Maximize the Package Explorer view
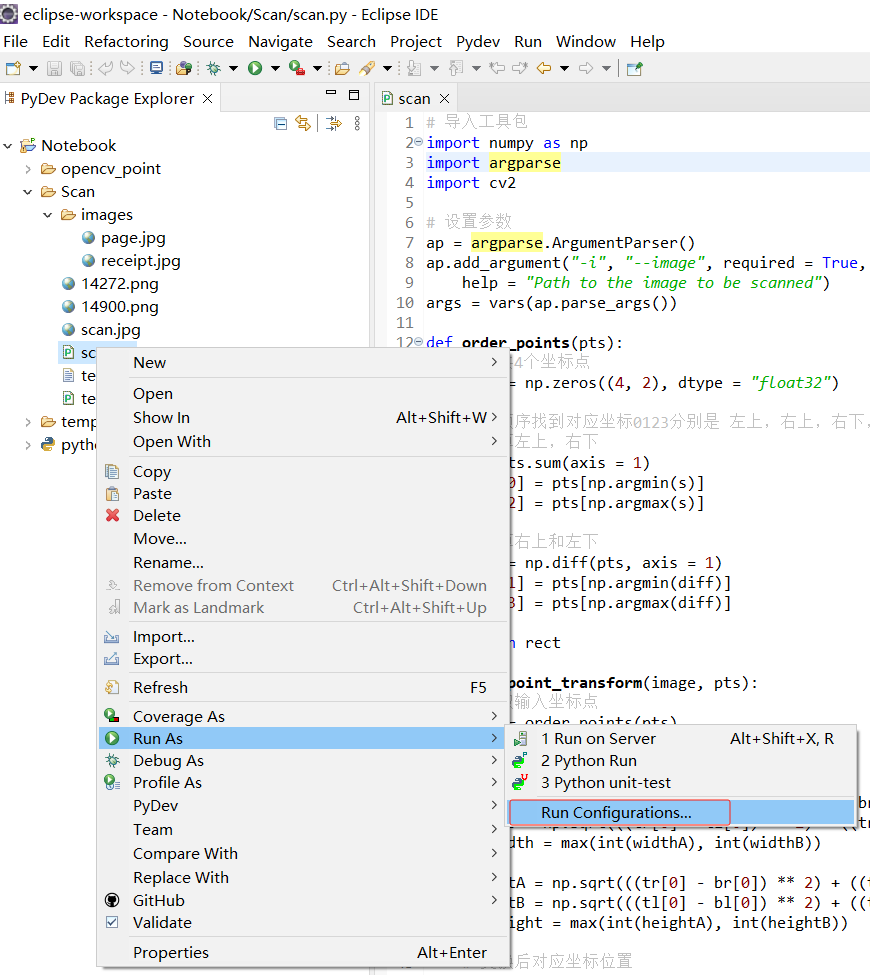This screenshot has height=975, width=870. pos(354,95)
